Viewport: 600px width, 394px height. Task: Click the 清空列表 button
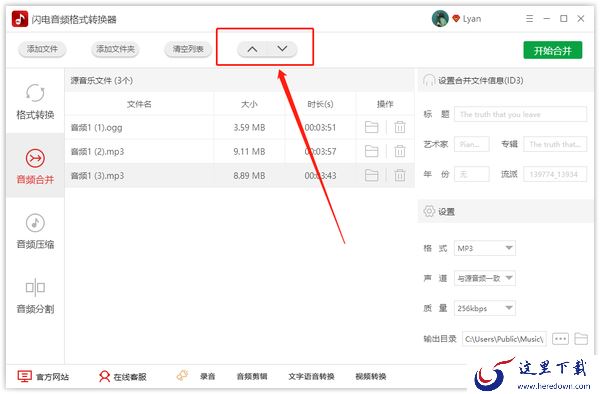(188, 49)
